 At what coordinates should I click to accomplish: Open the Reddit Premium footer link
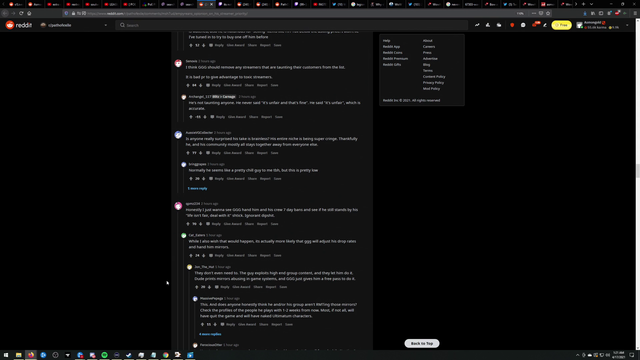click(395, 58)
